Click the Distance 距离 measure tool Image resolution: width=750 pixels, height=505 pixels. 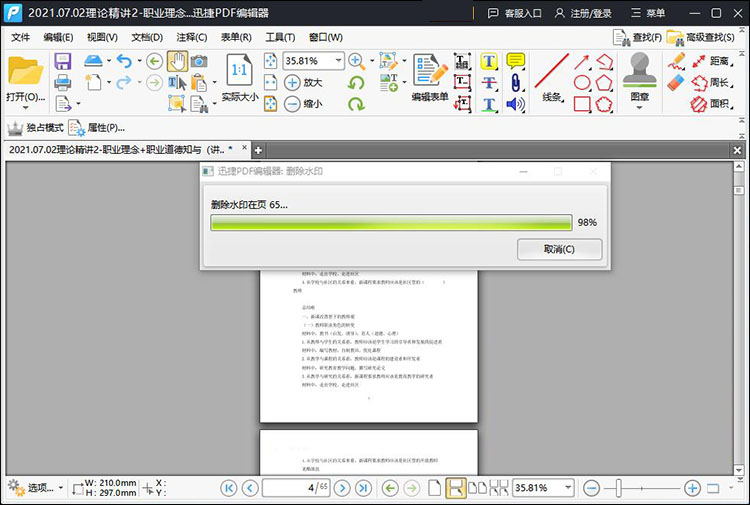pyautogui.click(x=711, y=61)
